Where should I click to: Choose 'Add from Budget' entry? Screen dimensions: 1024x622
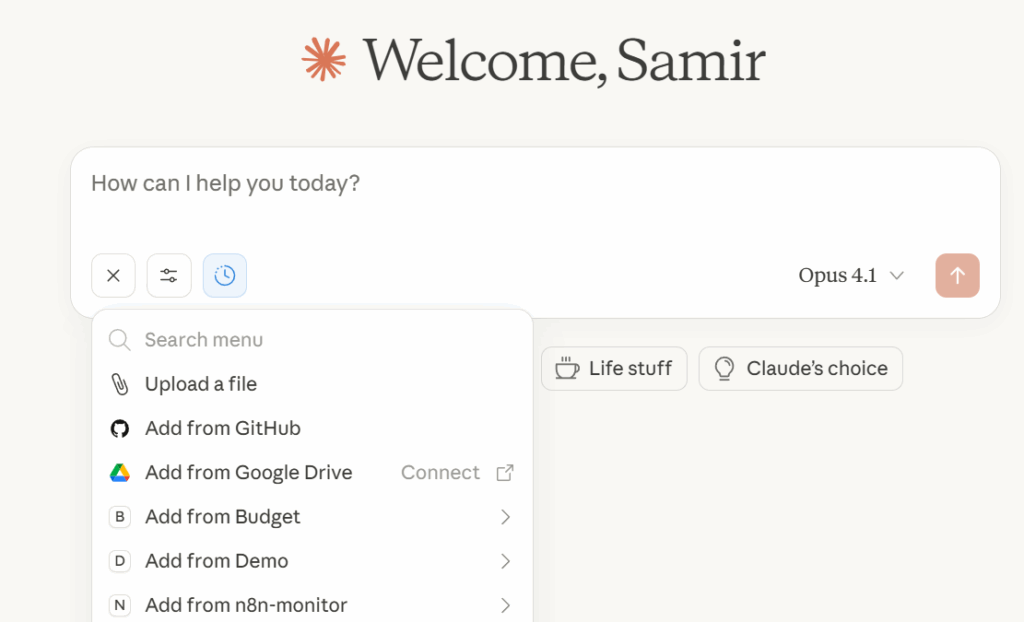[x=312, y=517]
